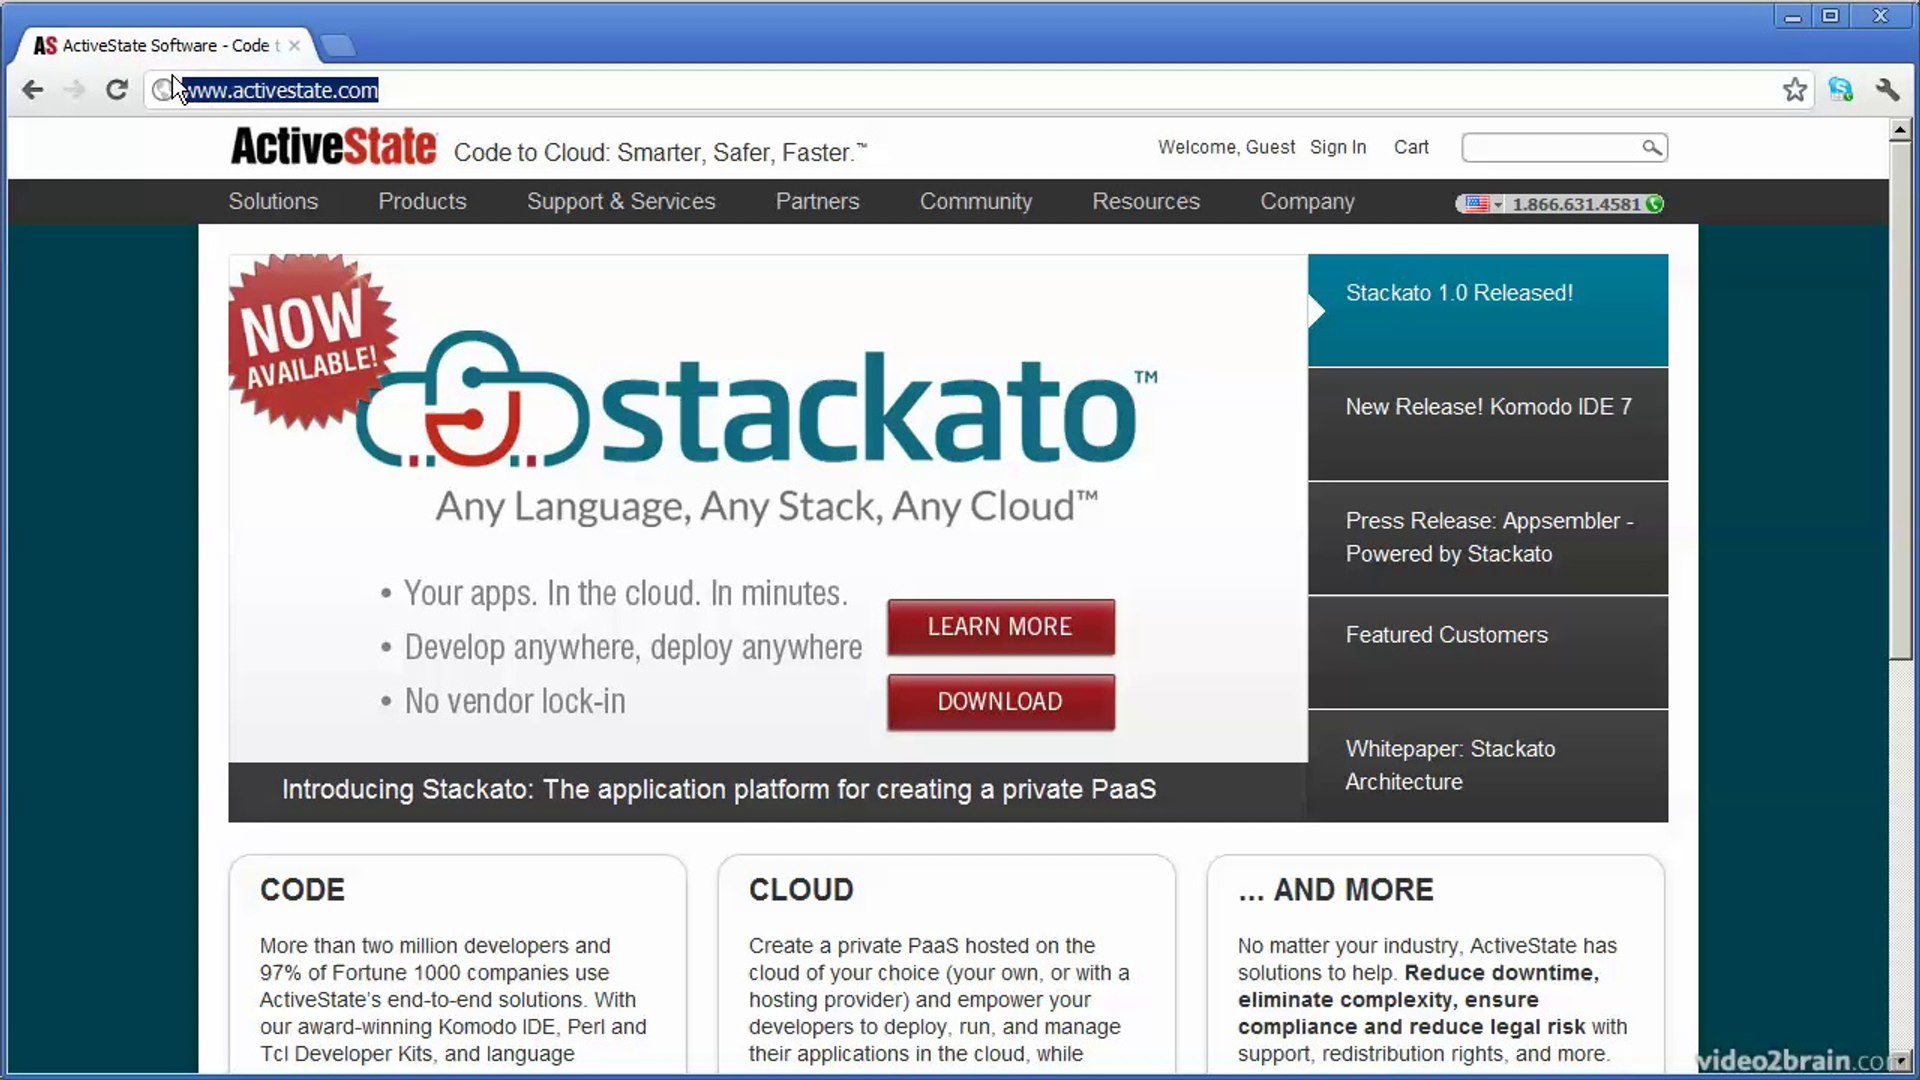This screenshot has height=1080, width=1920.
Task: Open the Support & Services menu
Action: point(621,201)
